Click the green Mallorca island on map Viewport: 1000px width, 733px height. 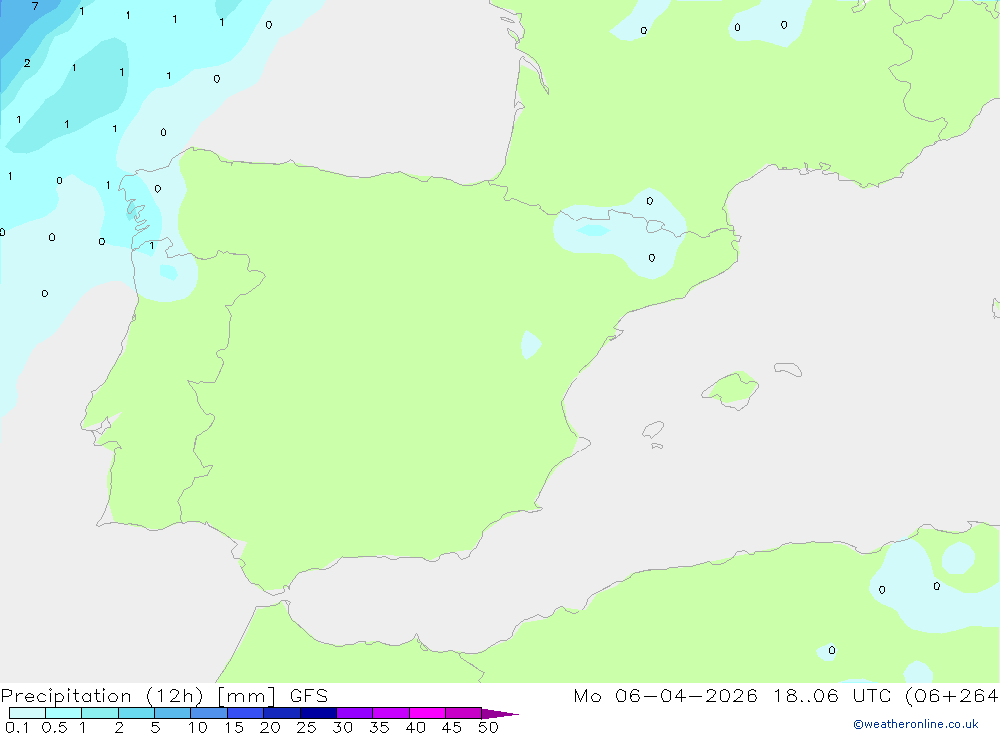731,389
